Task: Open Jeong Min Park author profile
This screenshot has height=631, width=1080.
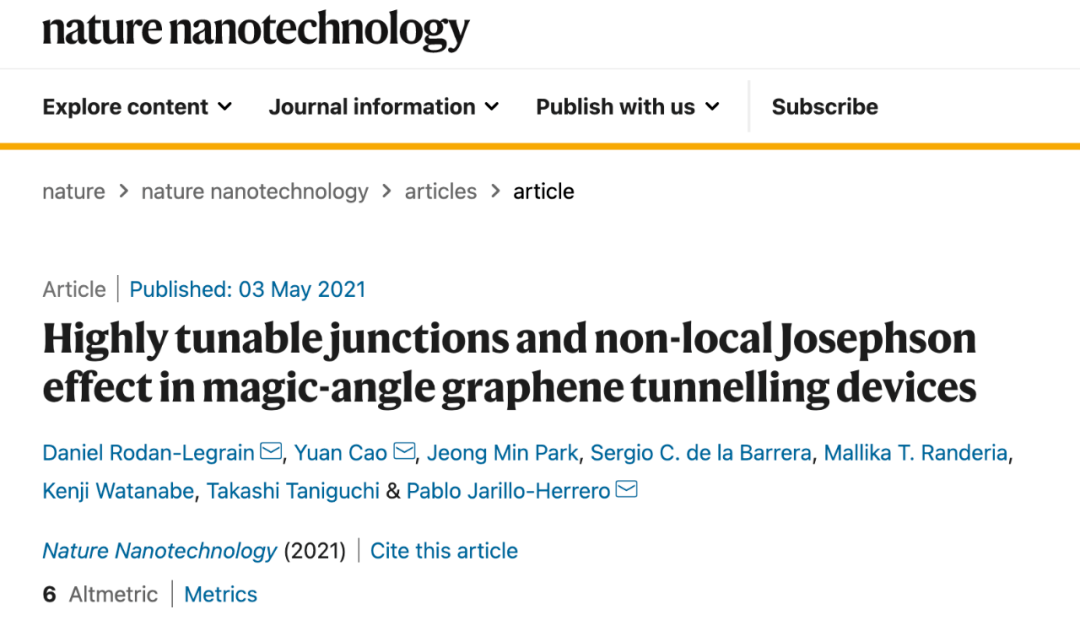Action: click(502, 453)
